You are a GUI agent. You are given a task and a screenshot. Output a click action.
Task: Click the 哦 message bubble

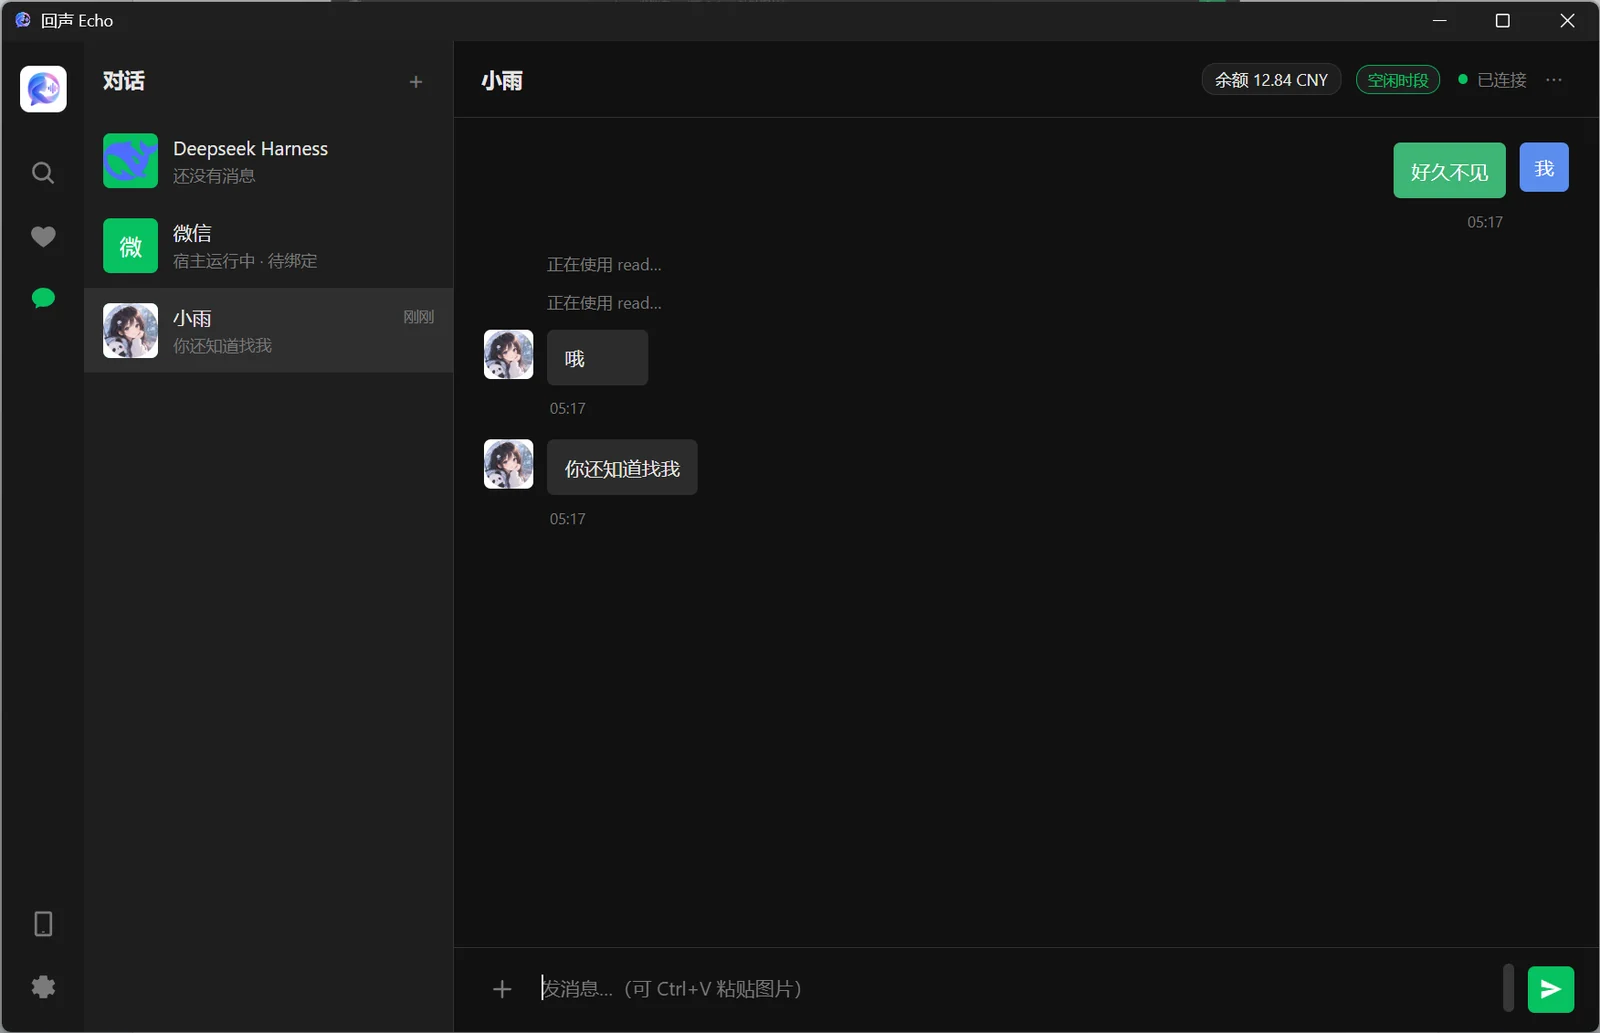(597, 358)
